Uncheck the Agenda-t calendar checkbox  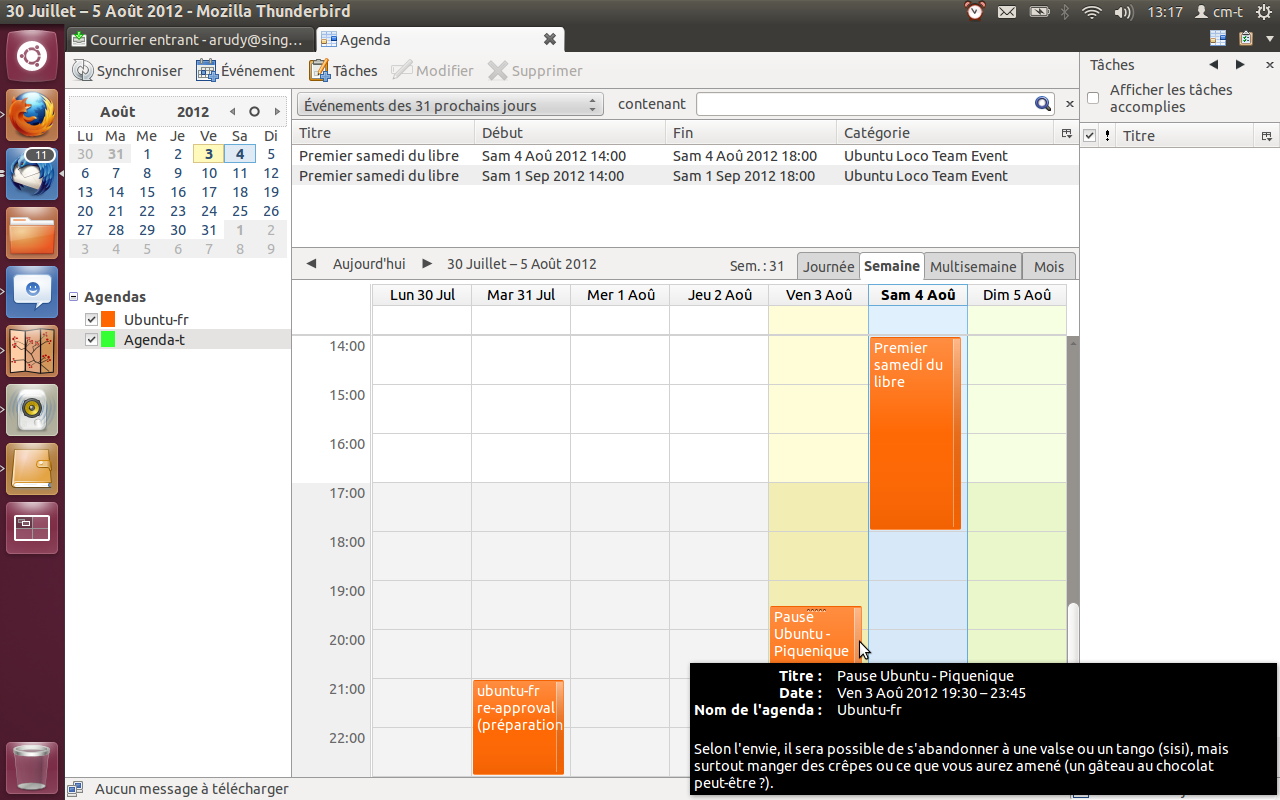pos(92,340)
